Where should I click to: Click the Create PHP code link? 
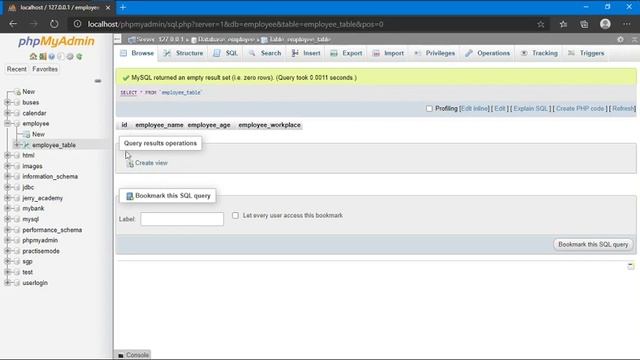coord(580,109)
